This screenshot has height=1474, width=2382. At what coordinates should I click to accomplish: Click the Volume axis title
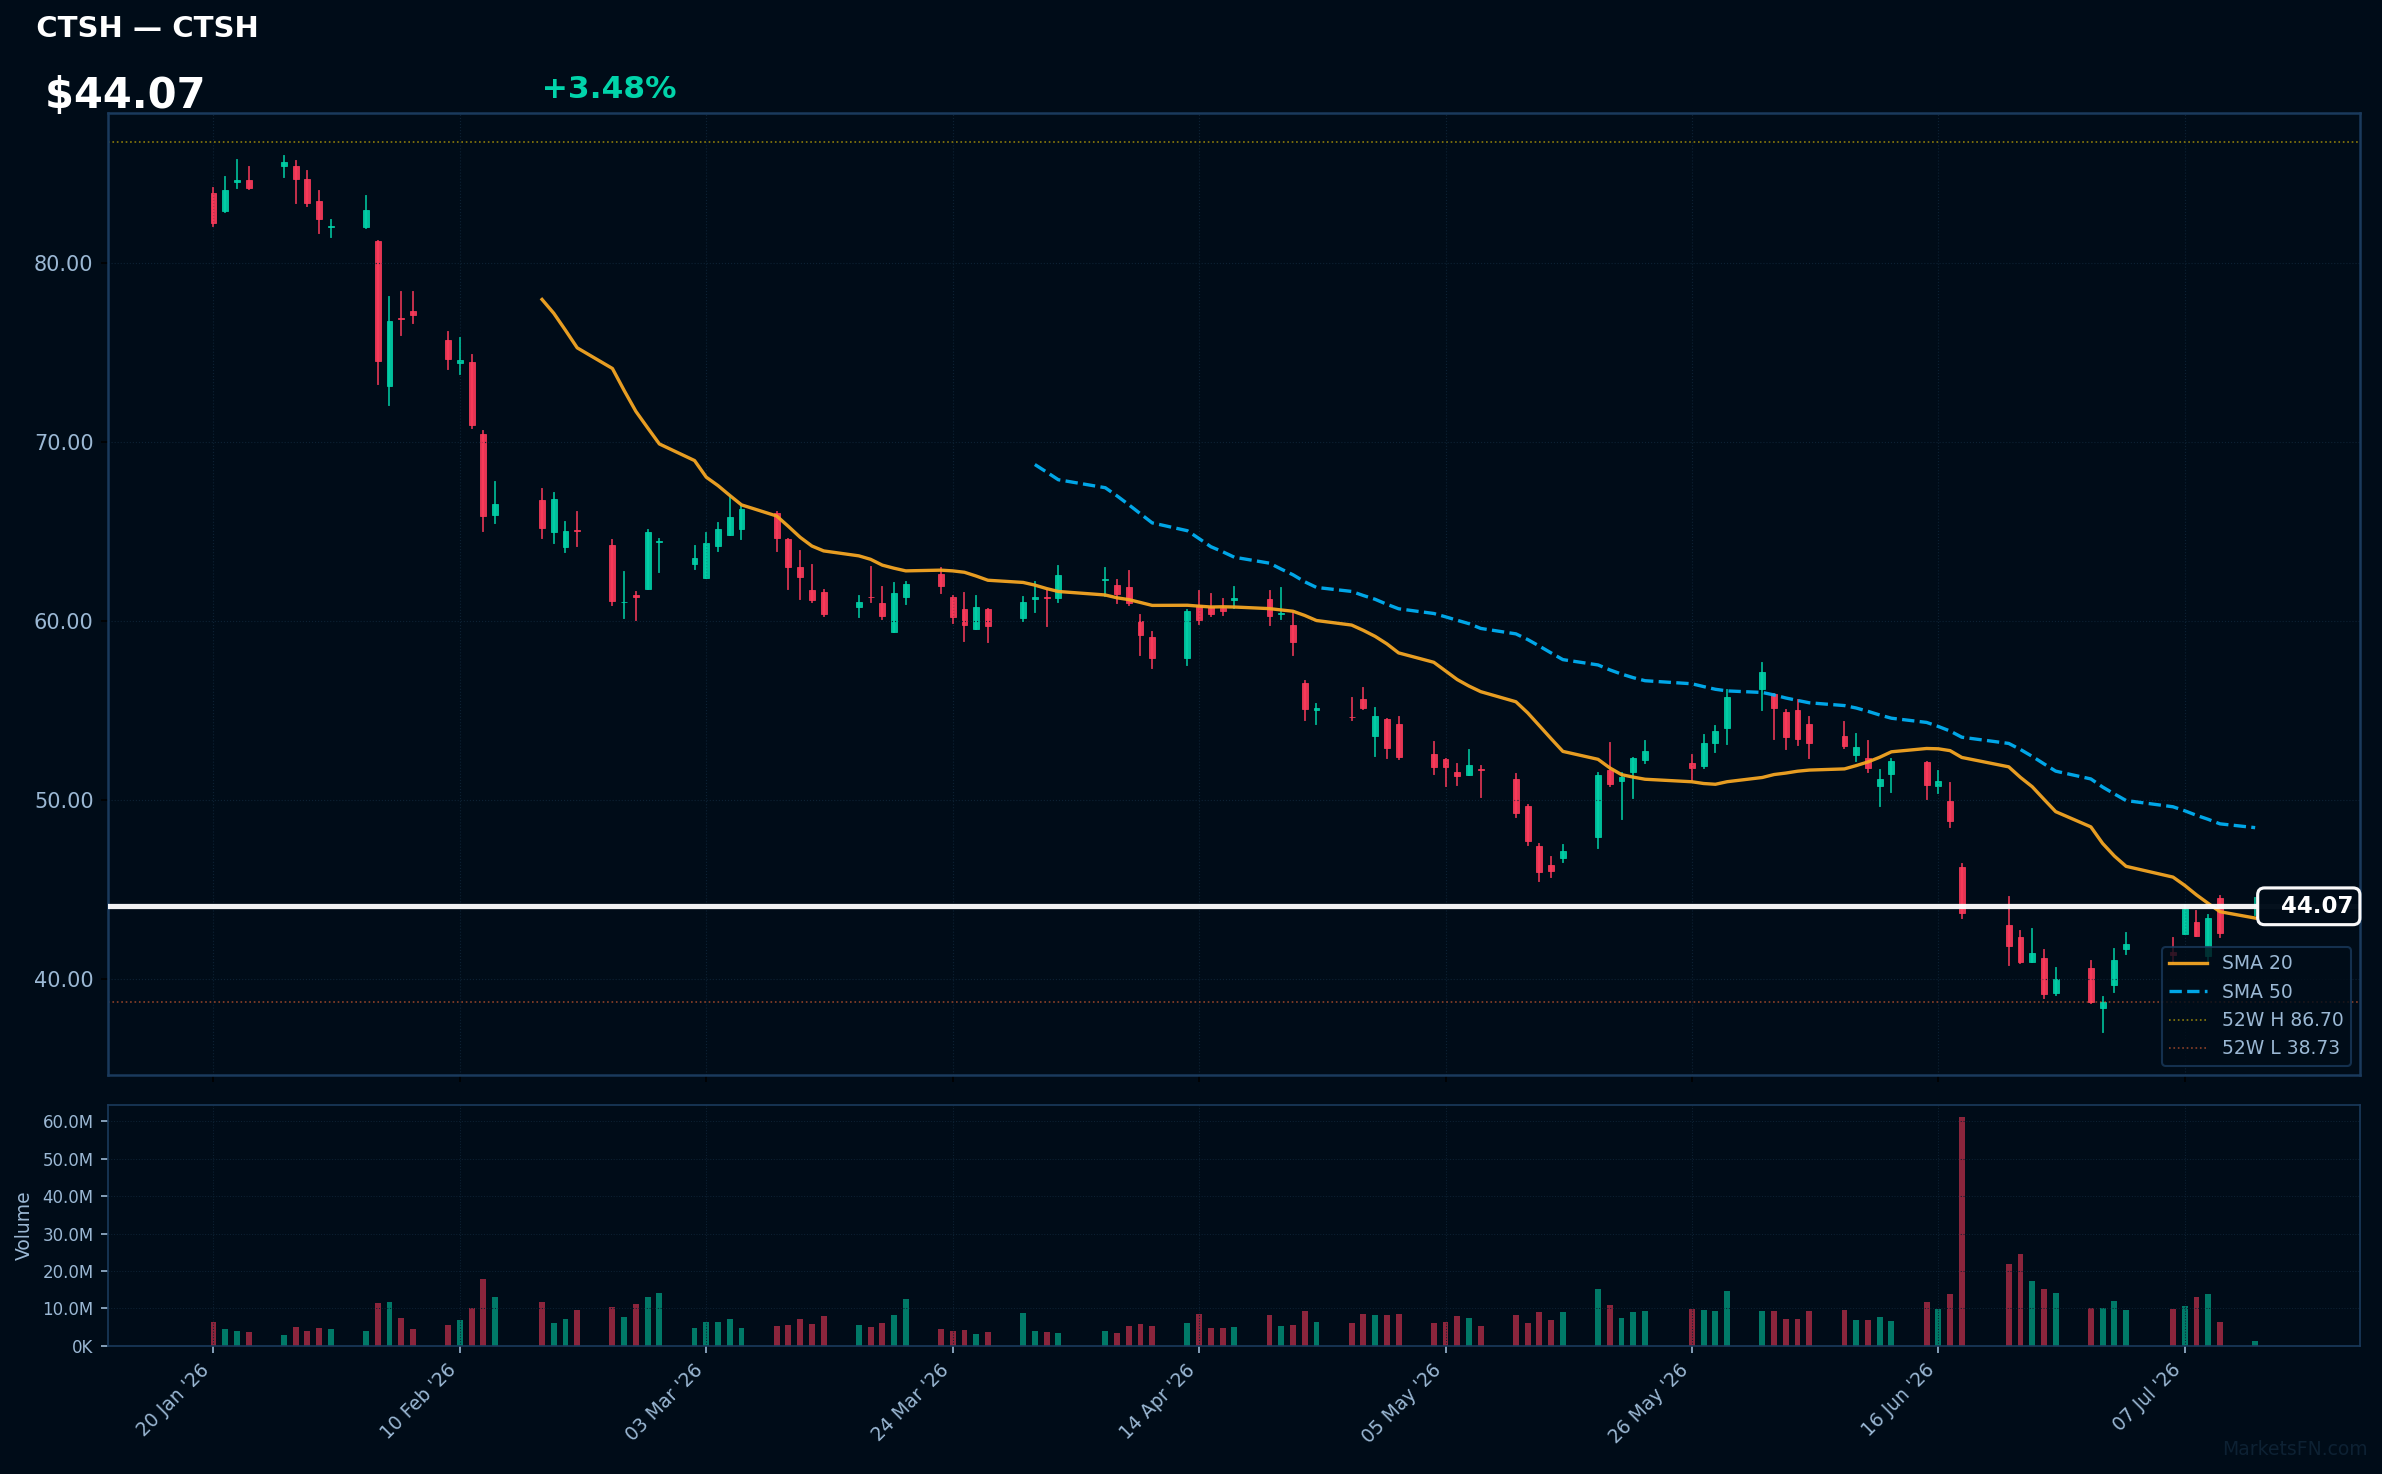click(x=23, y=1226)
